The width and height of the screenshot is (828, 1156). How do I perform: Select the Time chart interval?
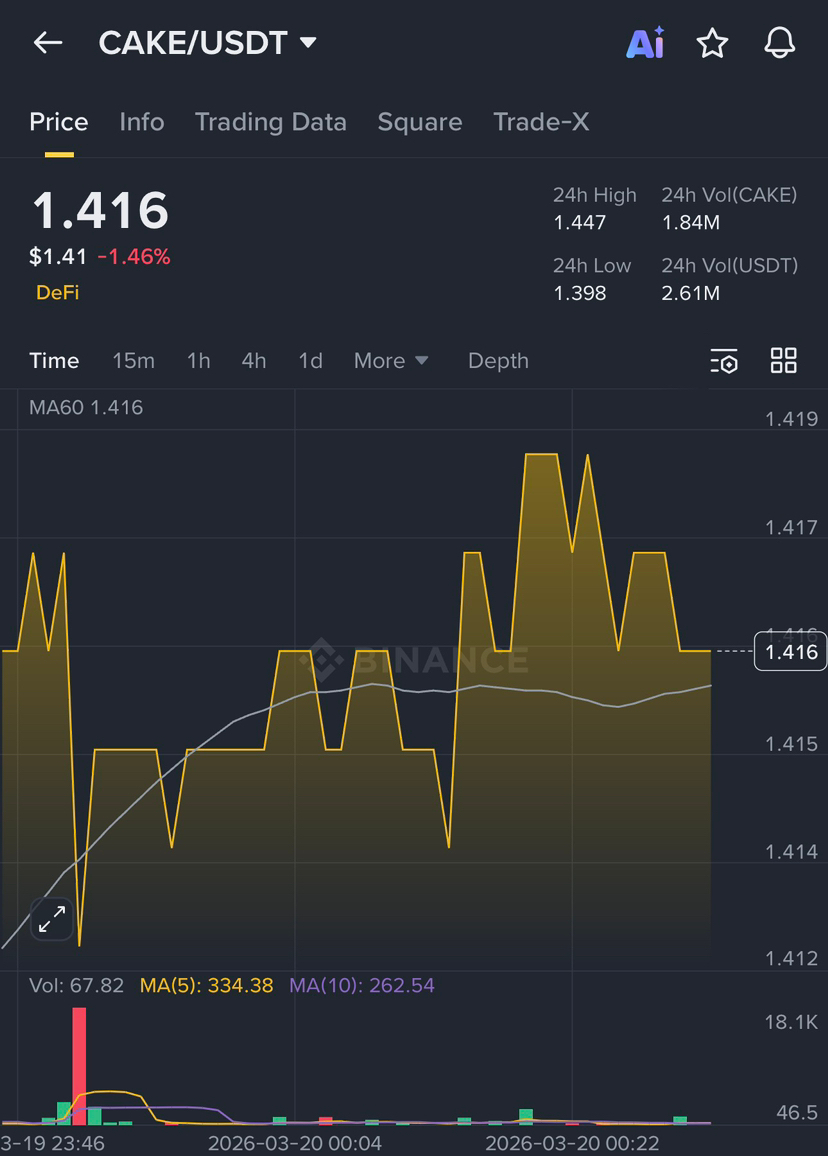tap(54, 361)
